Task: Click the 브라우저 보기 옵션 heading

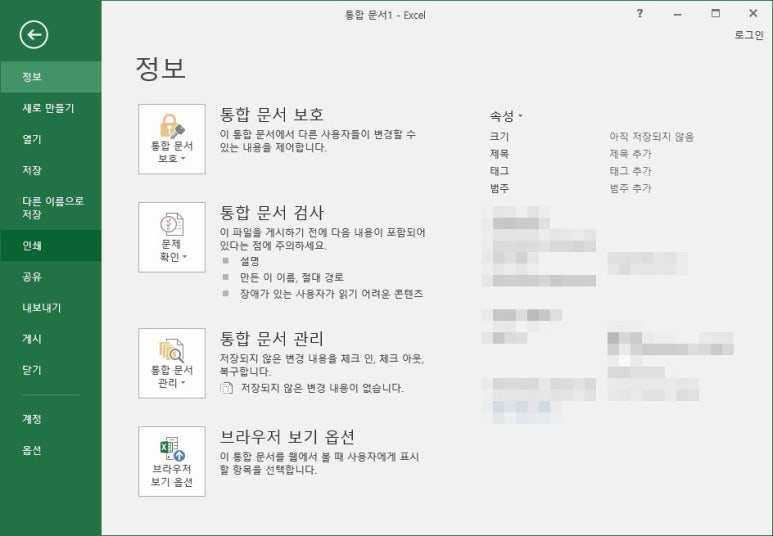Action: [x=287, y=436]
